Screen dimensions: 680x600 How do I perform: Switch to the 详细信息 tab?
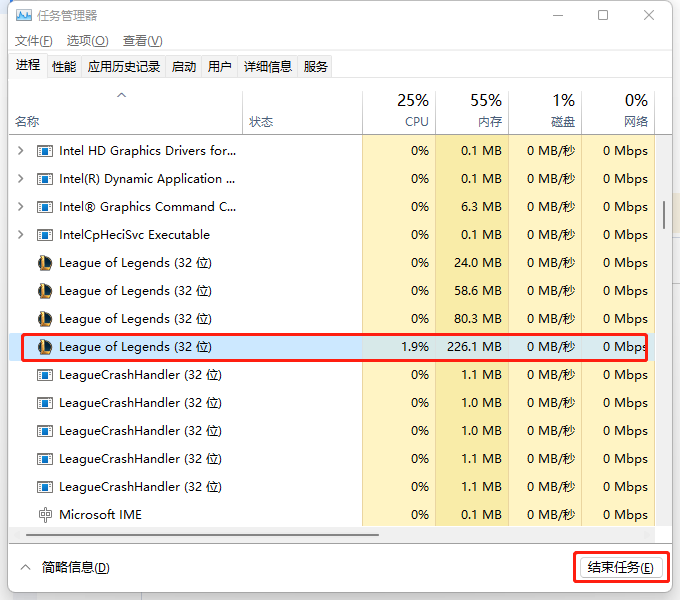(x=268, y=67)
